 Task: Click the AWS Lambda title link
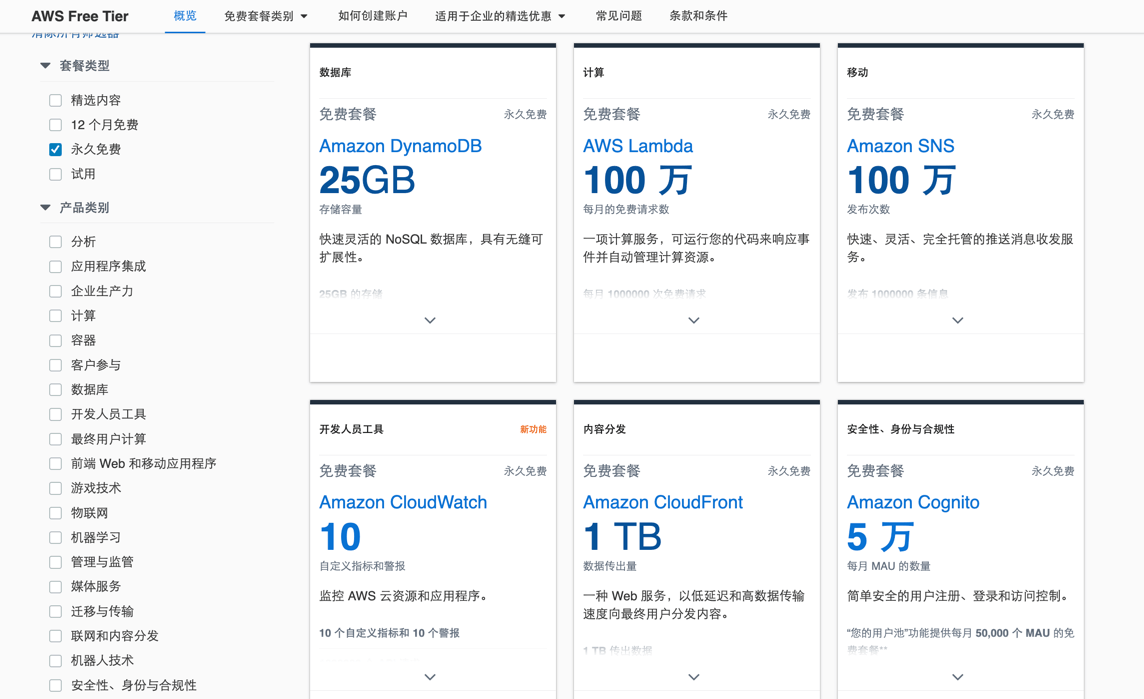[637, 146]
